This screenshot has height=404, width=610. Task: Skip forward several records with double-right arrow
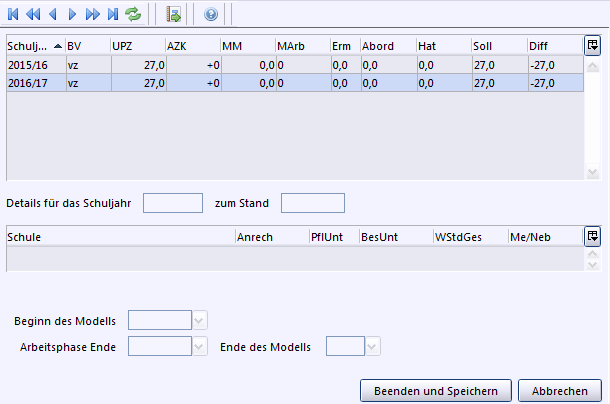(93, 14)
